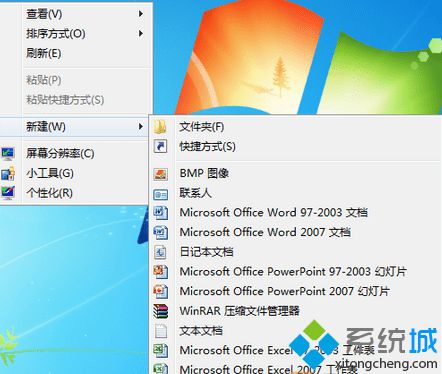Click the journal document (日记本文档) icon

(160, 252)
